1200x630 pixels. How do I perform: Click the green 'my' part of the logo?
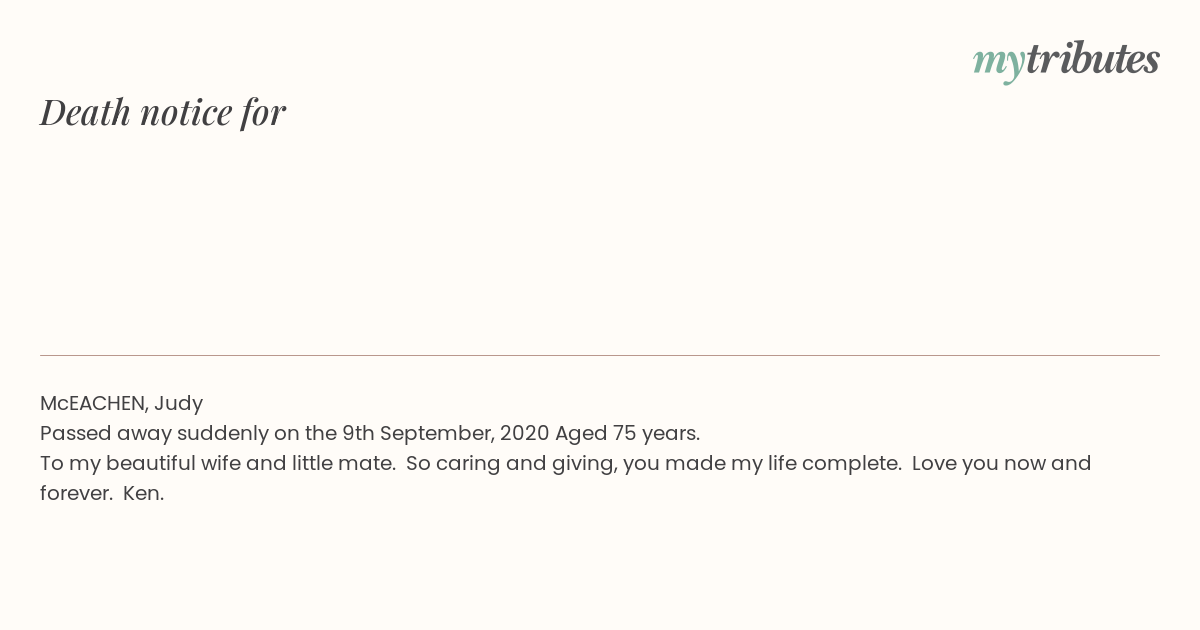999,63
